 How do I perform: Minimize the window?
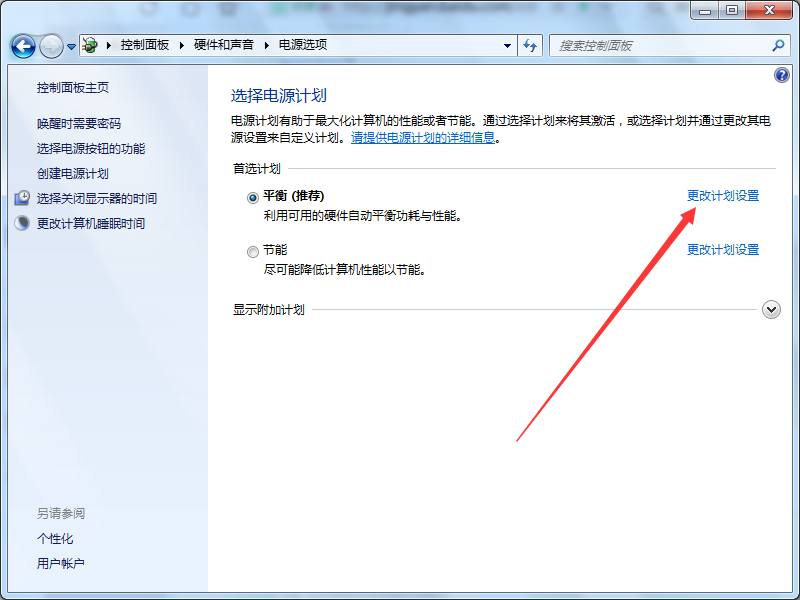pos(705,10)
